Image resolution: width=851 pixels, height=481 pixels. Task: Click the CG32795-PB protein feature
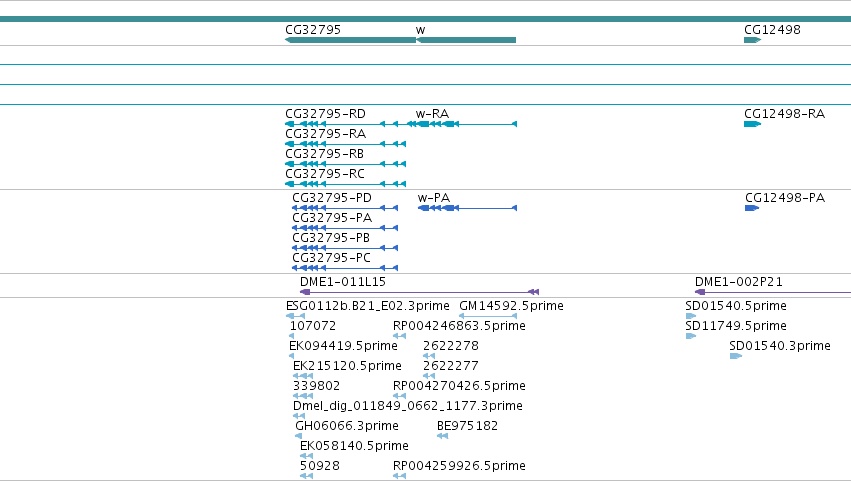[x=345, y=248]
